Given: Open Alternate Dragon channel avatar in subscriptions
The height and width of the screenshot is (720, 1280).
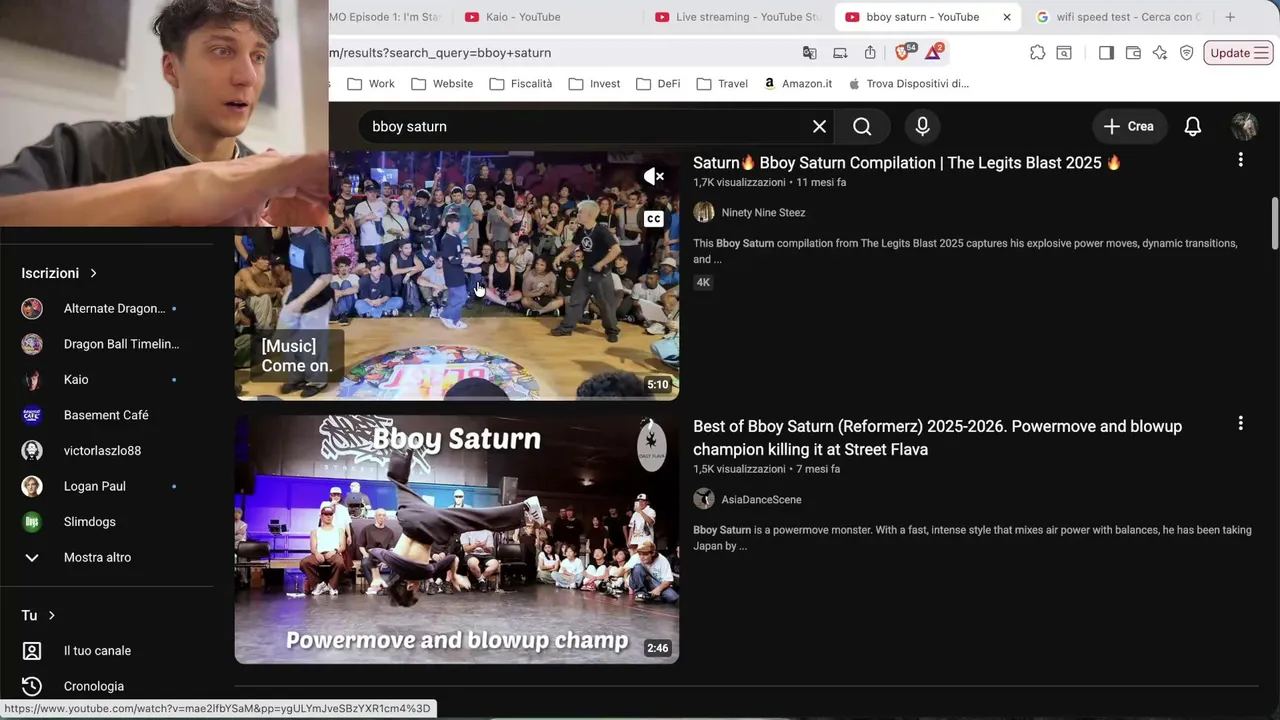Looking at the screenshot, I should coord(32,308).
